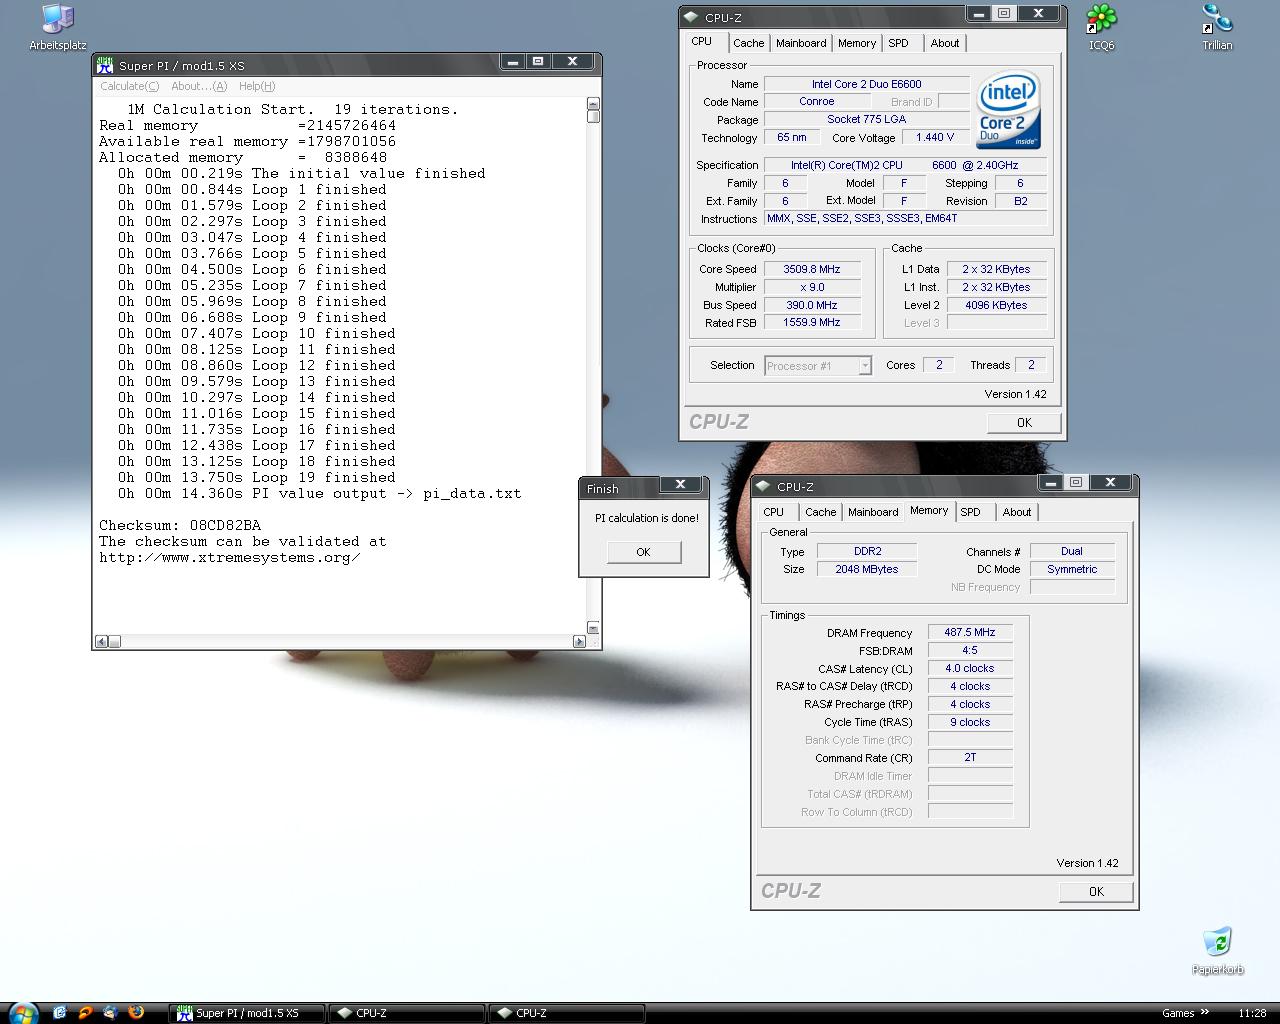The height and width of the screenshot is (1024, 1280).
Task: Switch to Mainboard tab in top CPU-Z
Action: click(x=801, y=43)
